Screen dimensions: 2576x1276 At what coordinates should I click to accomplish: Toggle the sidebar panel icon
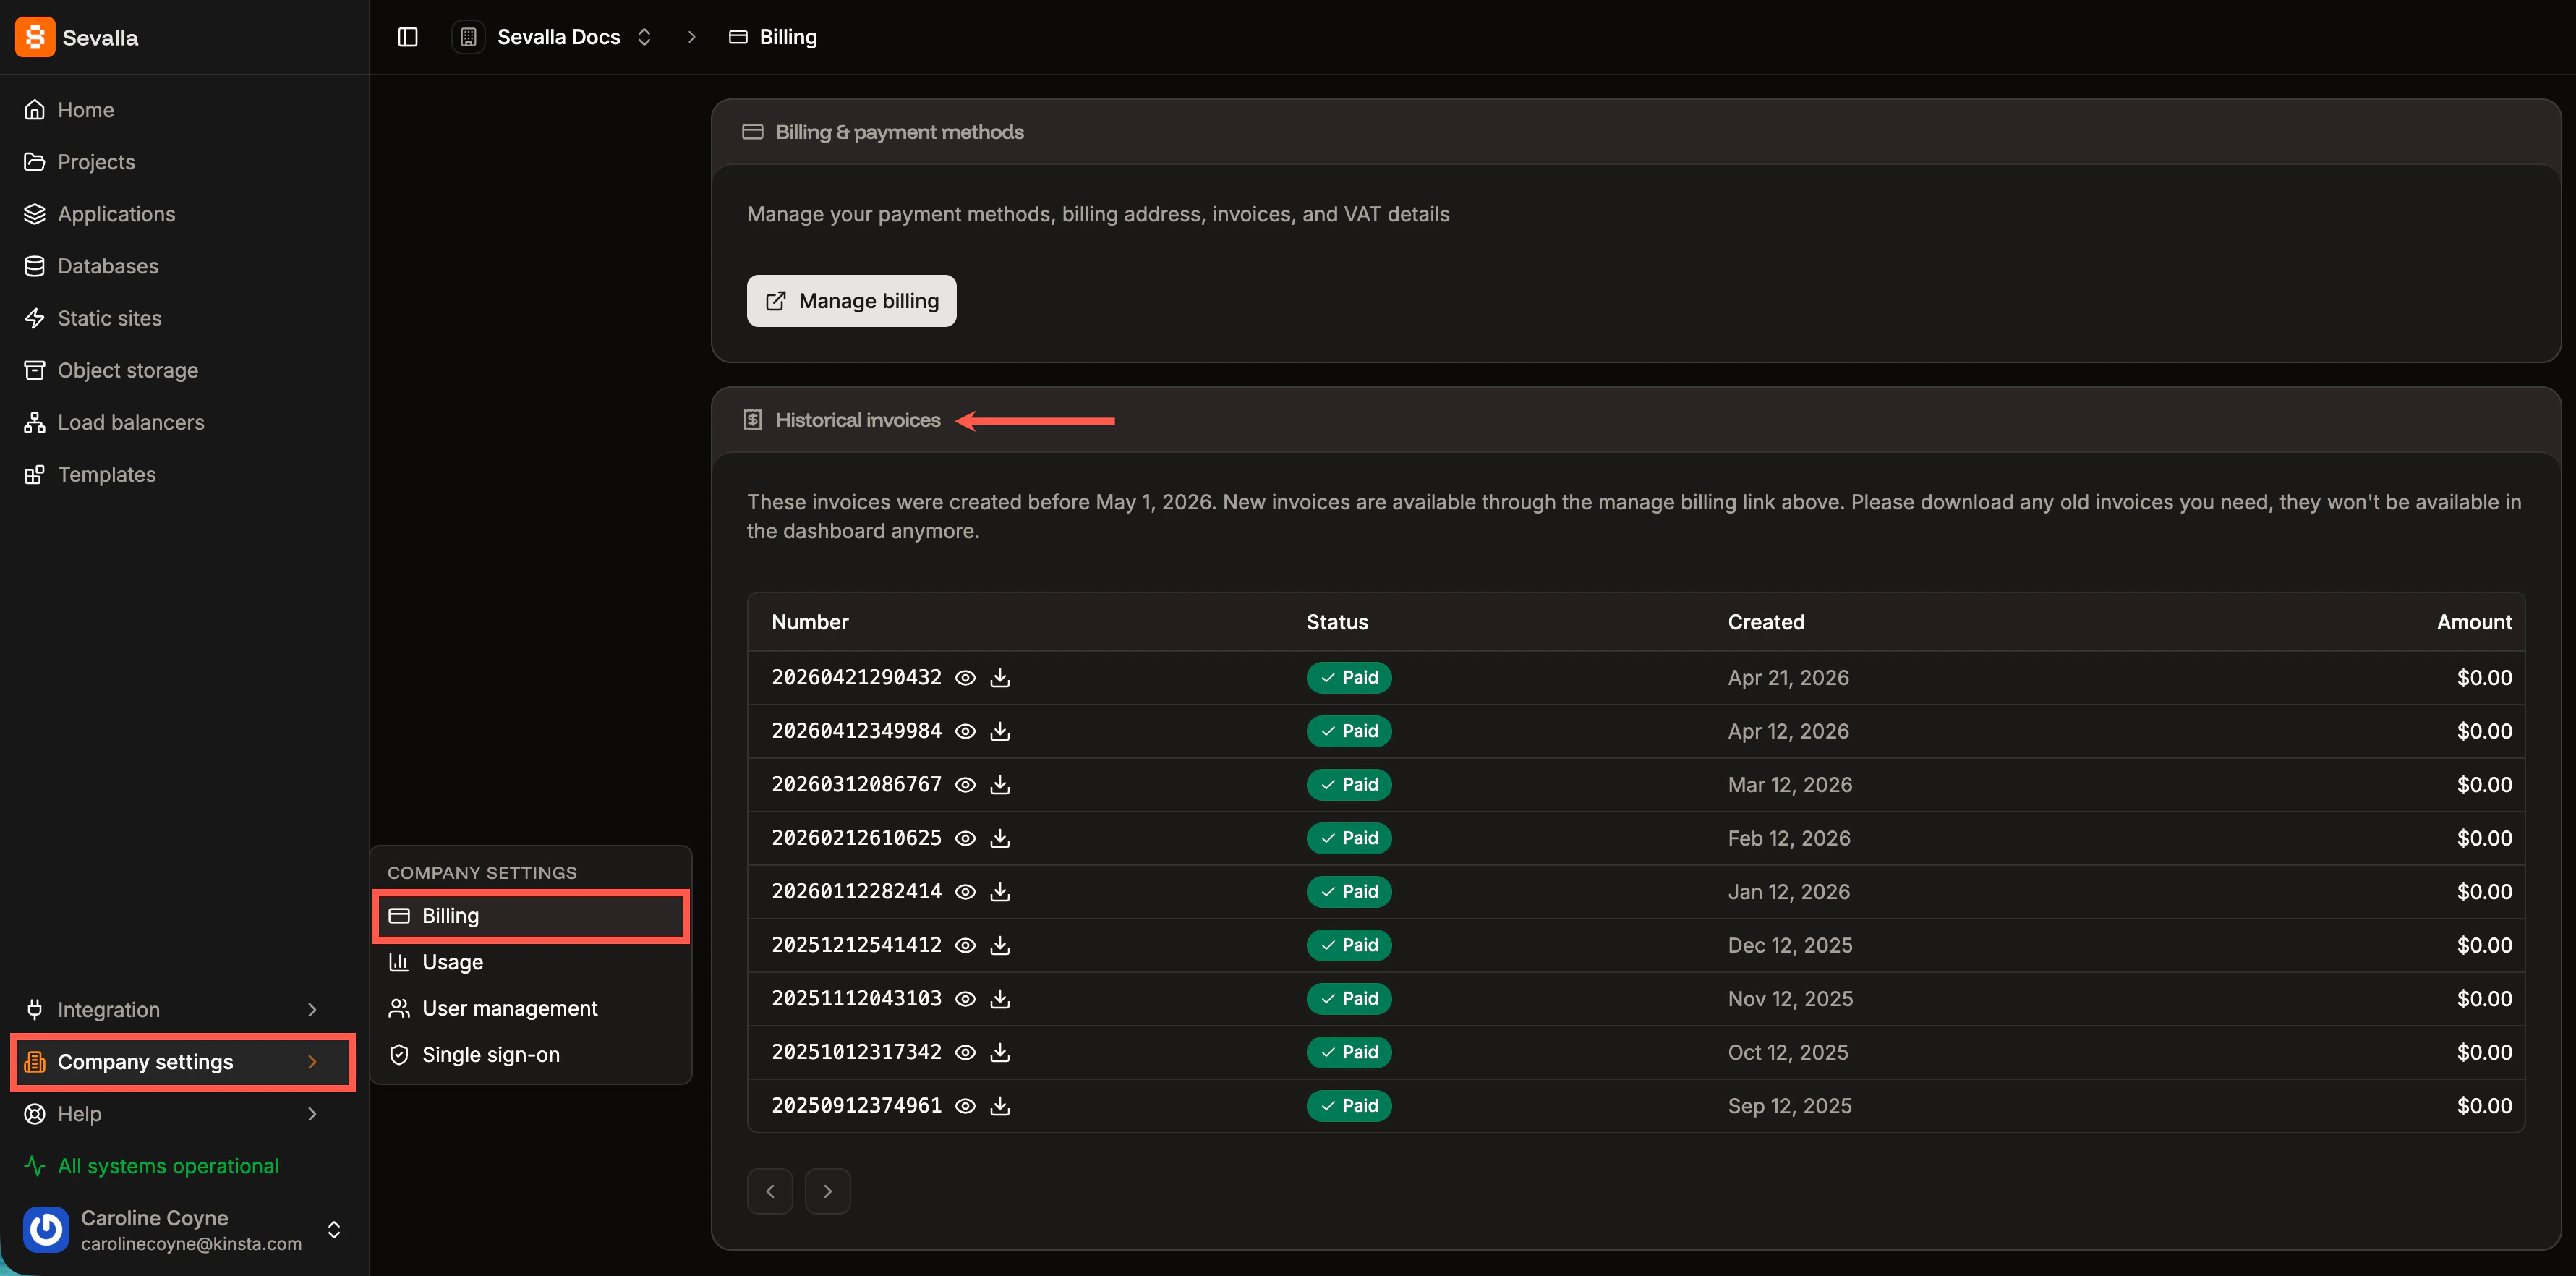pos(407,37)
